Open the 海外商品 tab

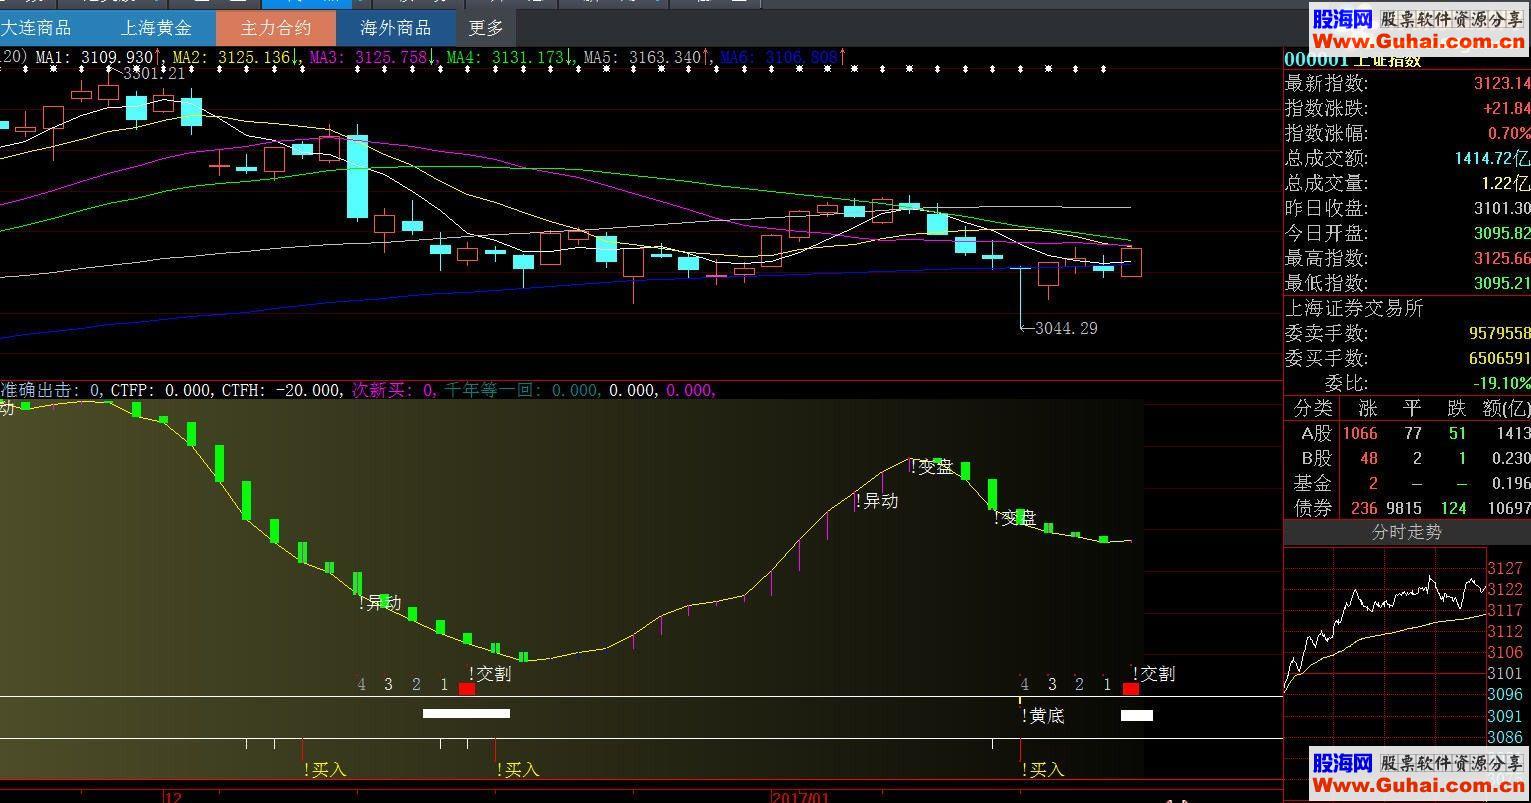tap(395, 28)
